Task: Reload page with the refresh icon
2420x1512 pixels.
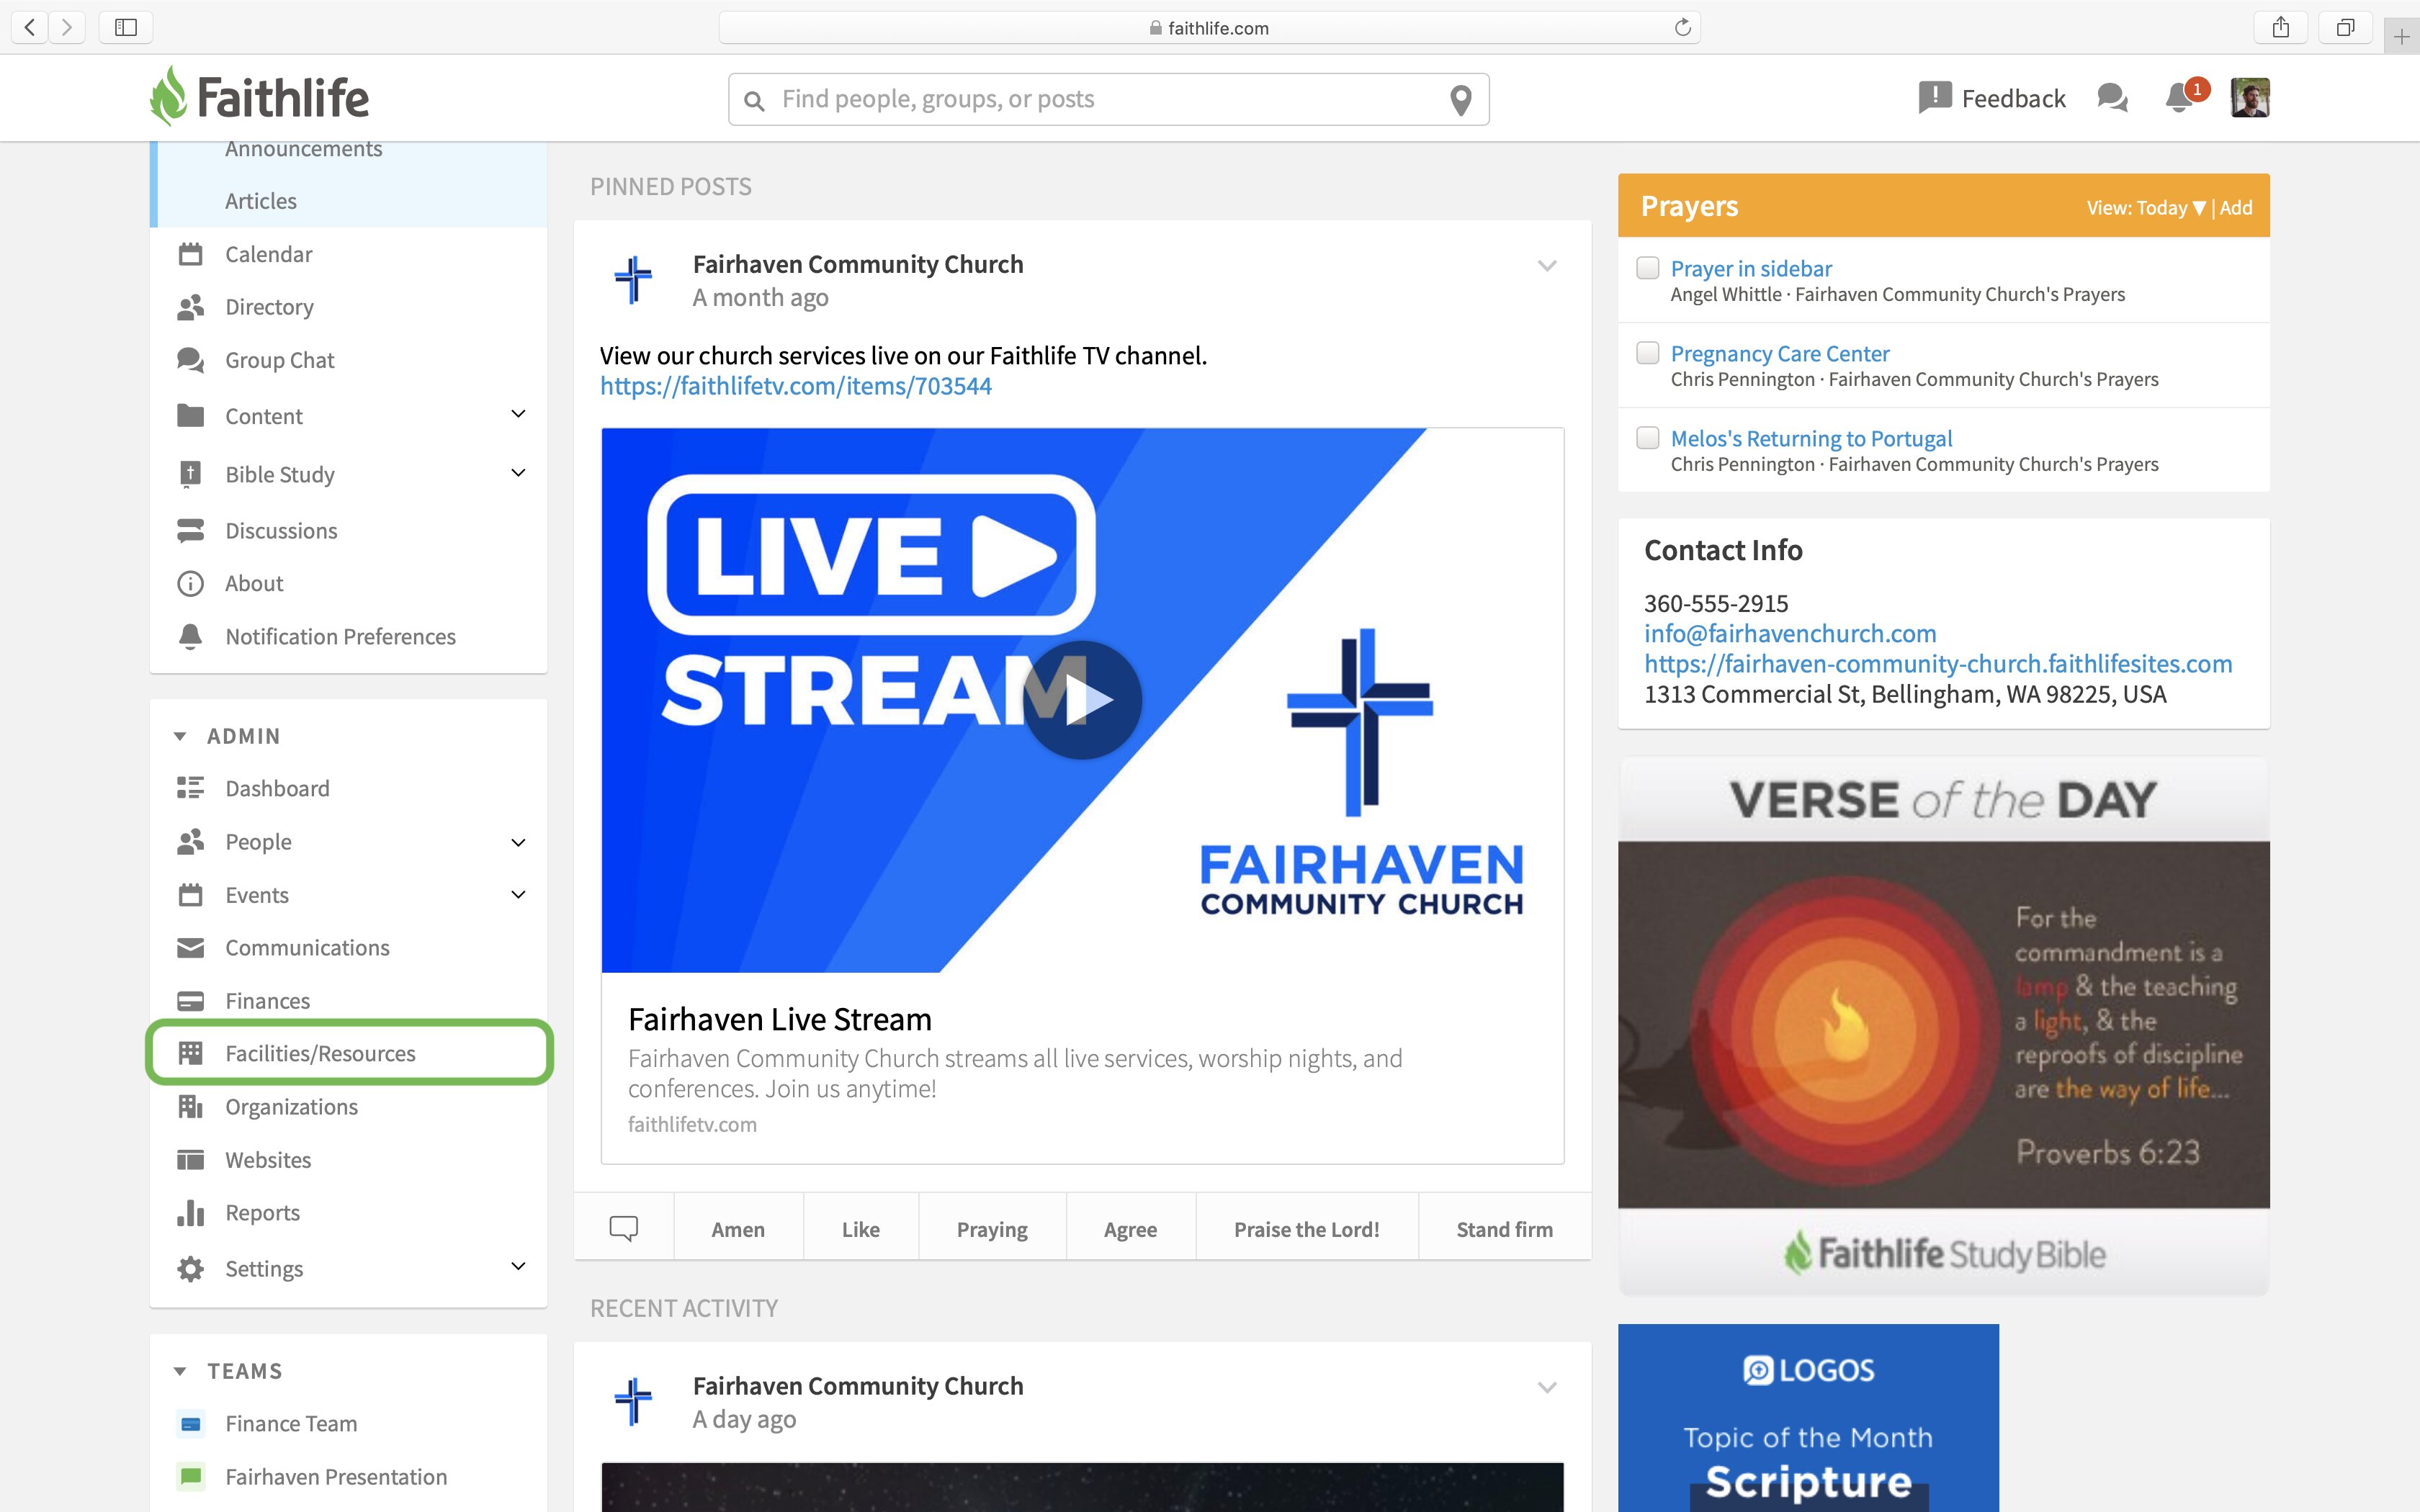Action: pos(1682,27)
